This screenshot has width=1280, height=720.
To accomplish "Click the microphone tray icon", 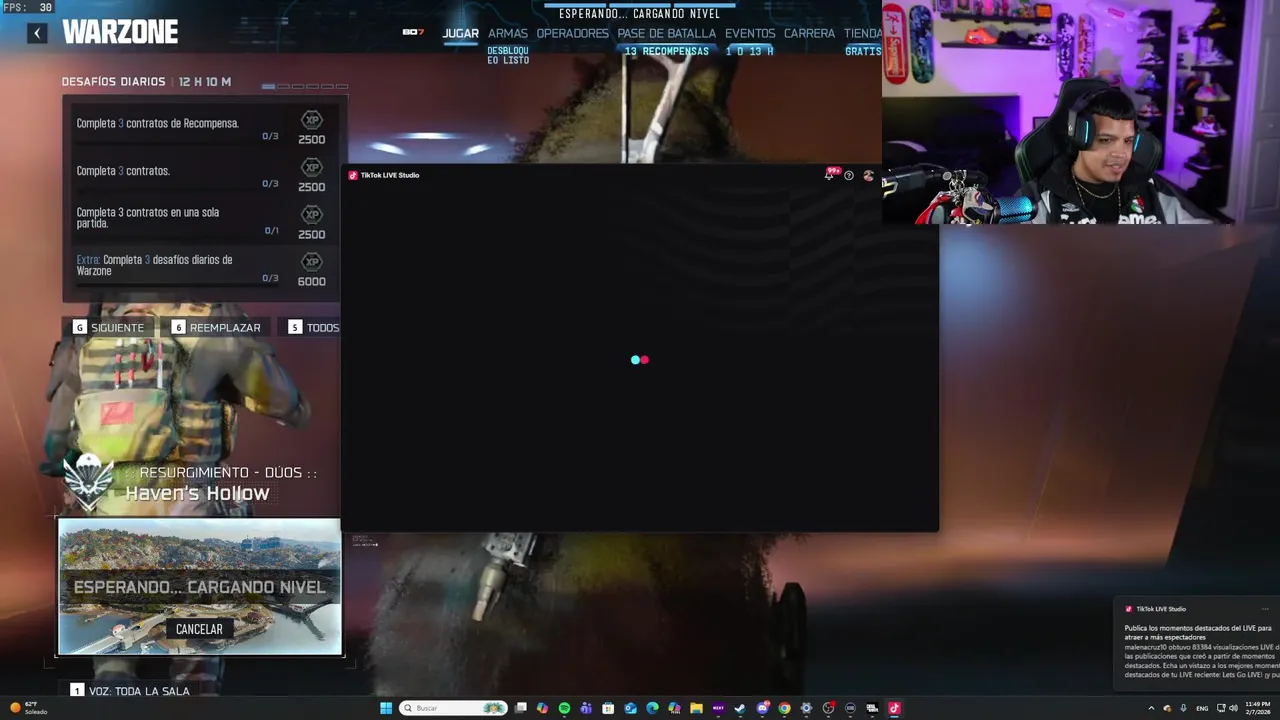I will point(1184,708).
